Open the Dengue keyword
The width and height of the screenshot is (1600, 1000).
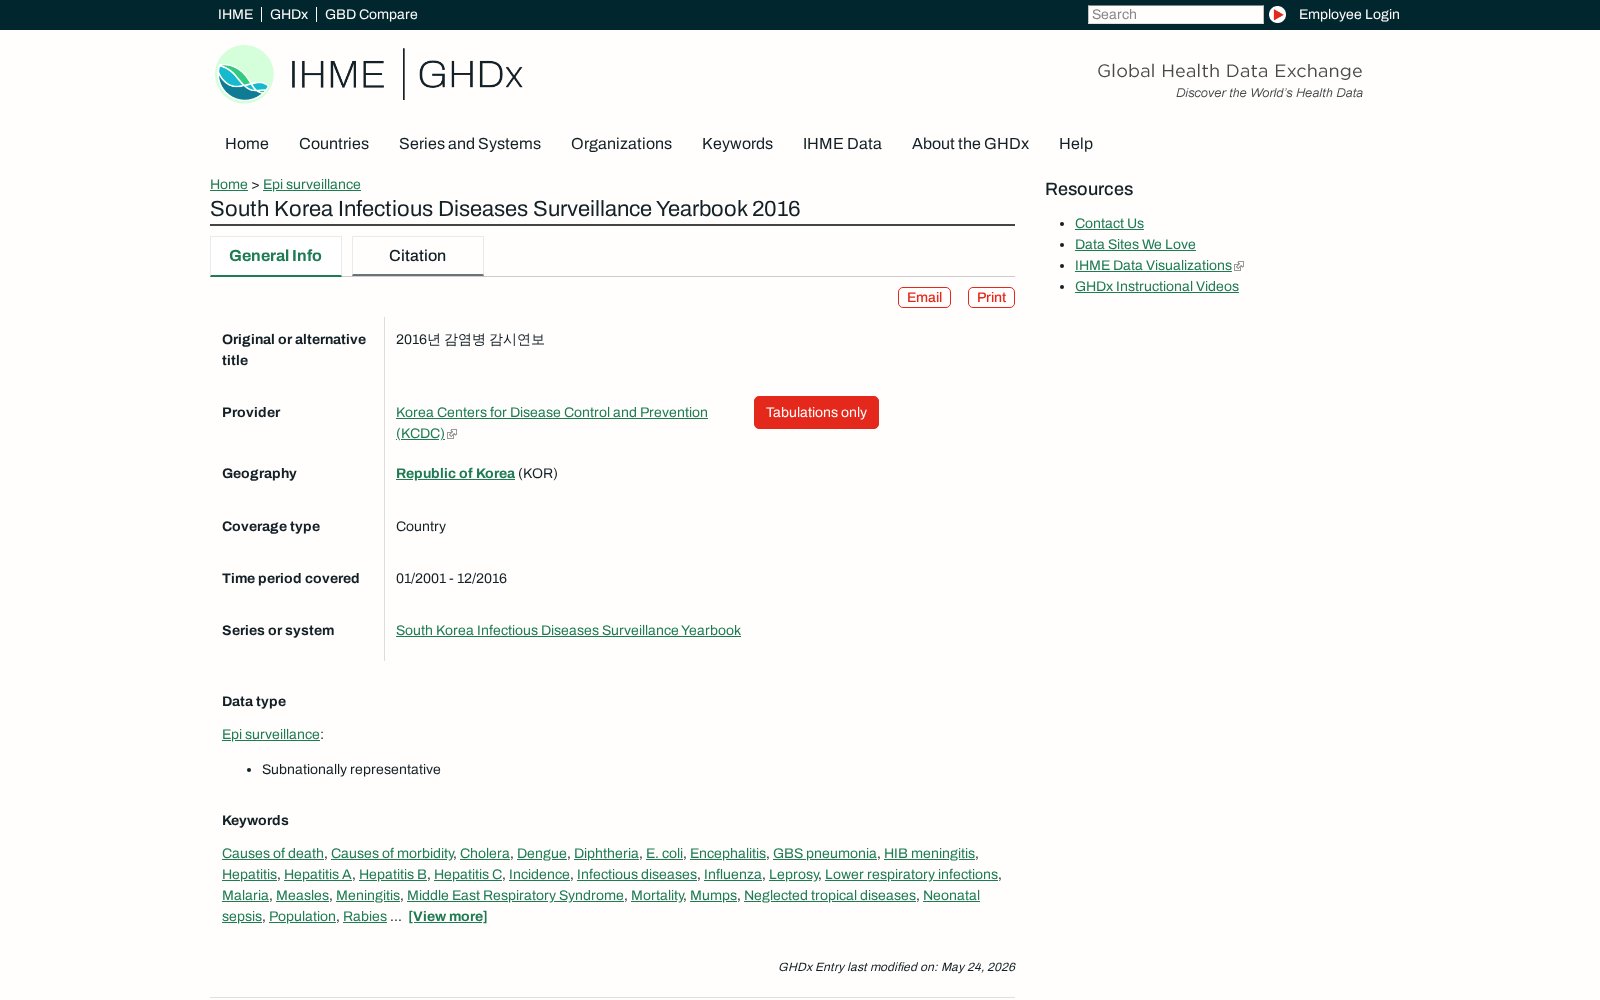[542, 853]
